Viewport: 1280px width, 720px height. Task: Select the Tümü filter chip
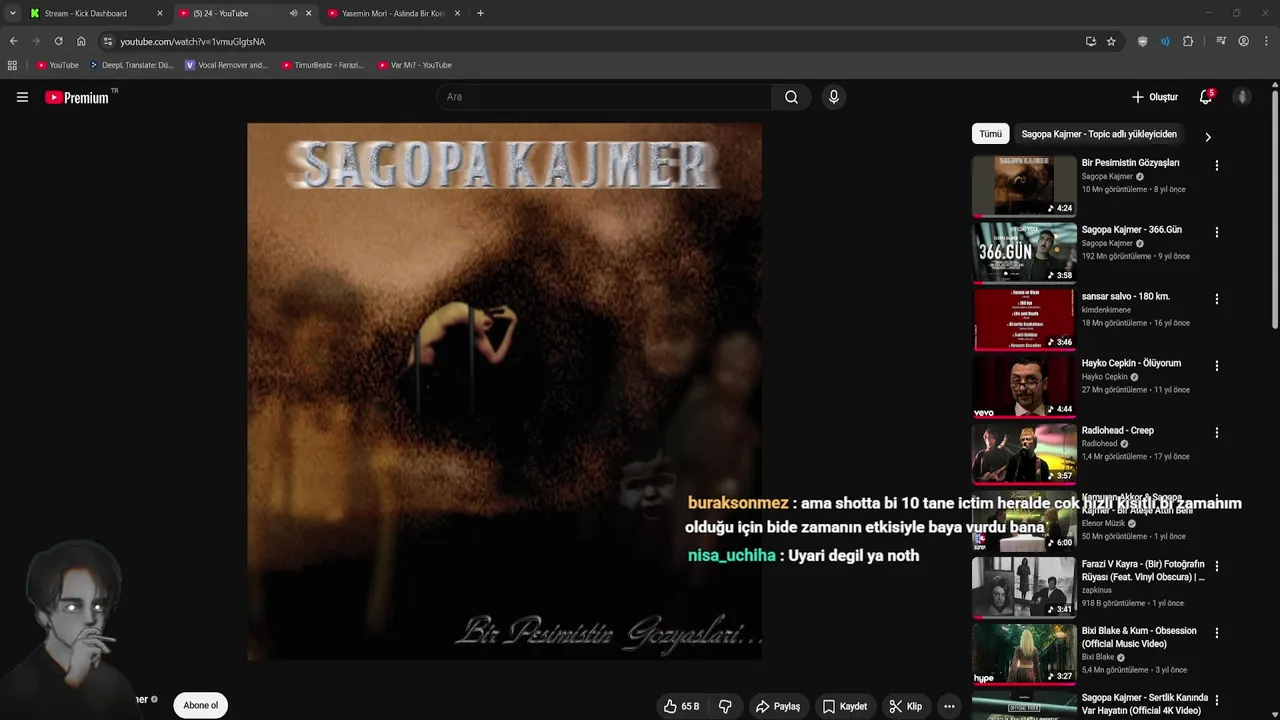click(990, 134)
